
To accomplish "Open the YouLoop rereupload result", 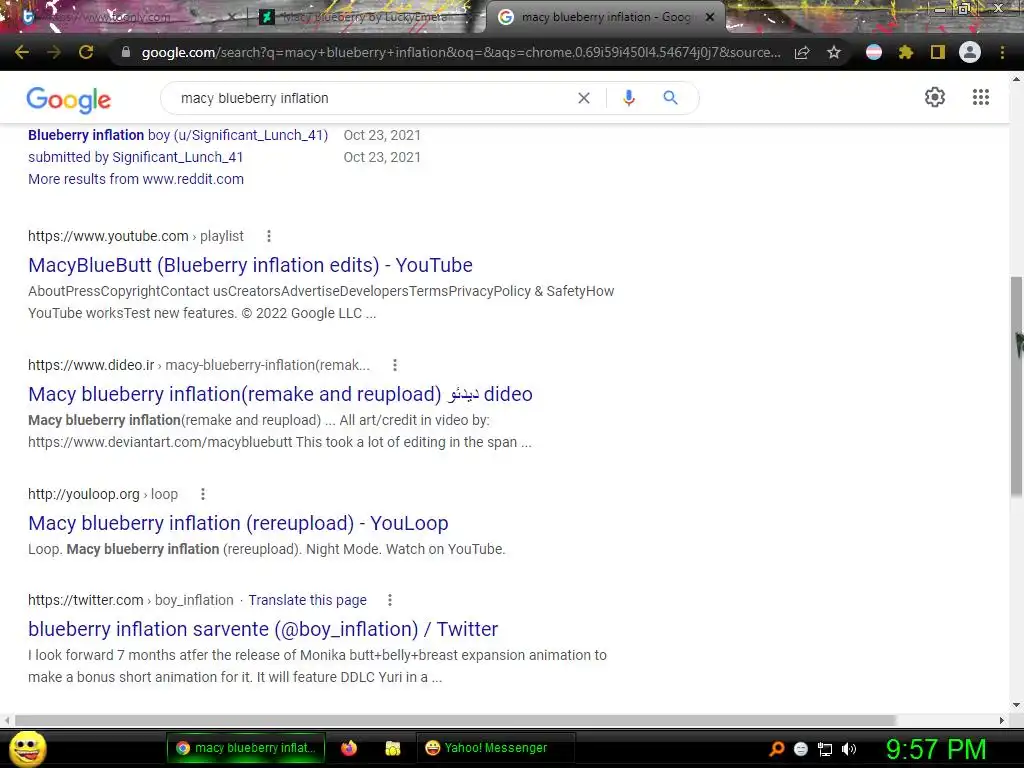I will coord(238,523).
